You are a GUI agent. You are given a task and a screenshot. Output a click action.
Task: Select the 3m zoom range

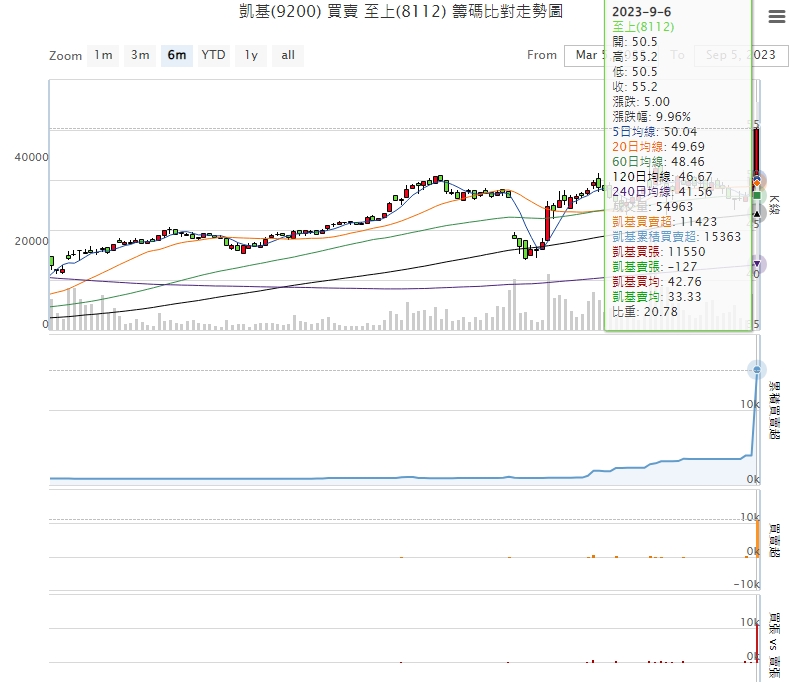140,55
